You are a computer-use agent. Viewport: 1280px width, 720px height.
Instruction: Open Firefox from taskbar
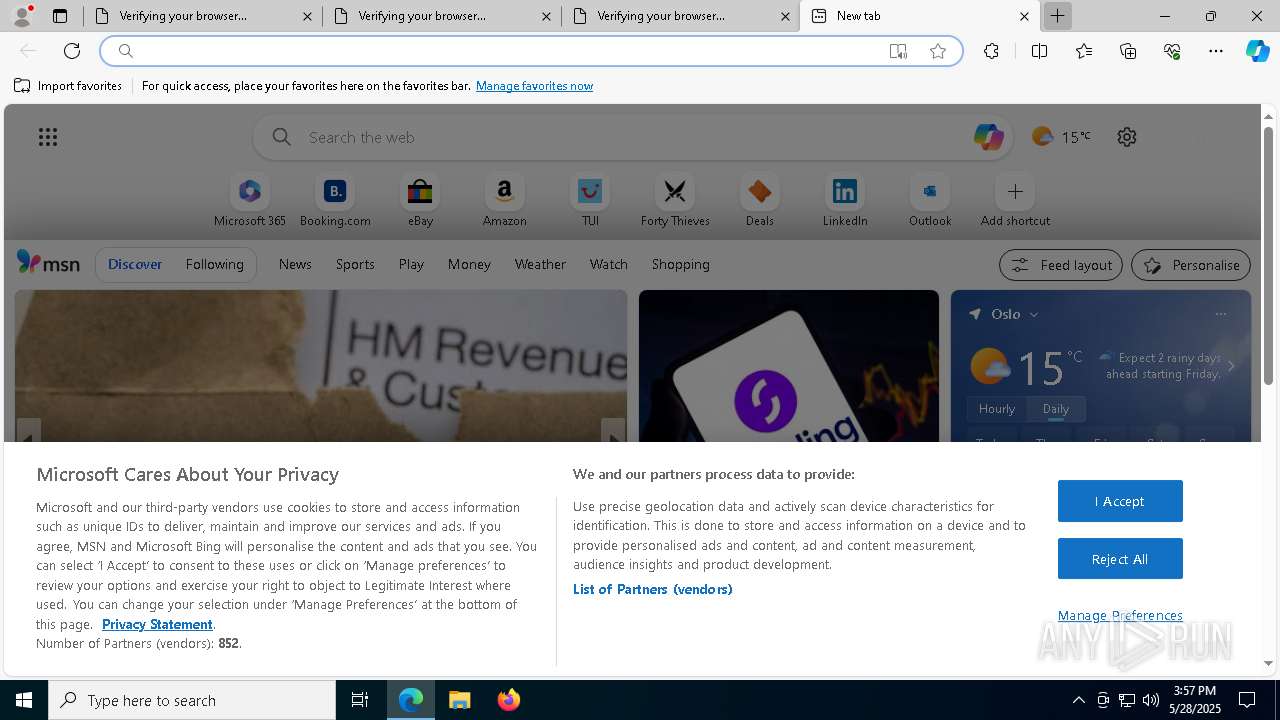[509, 700]
